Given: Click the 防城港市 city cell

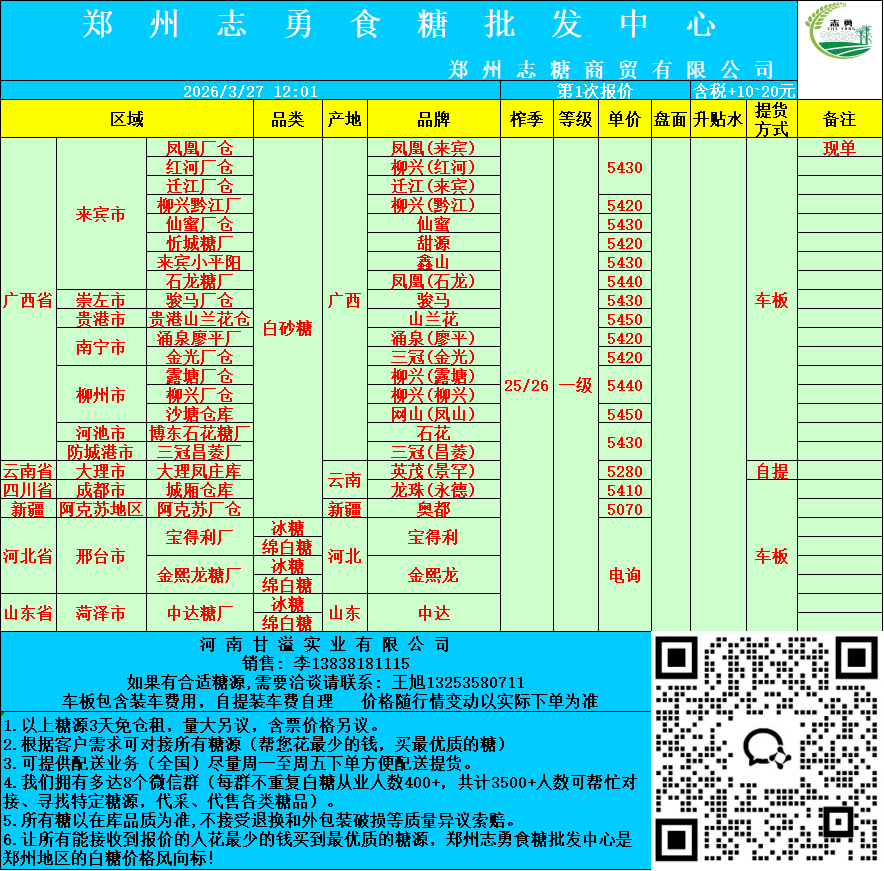Looking at the screenshot, I should coord(101,452).
